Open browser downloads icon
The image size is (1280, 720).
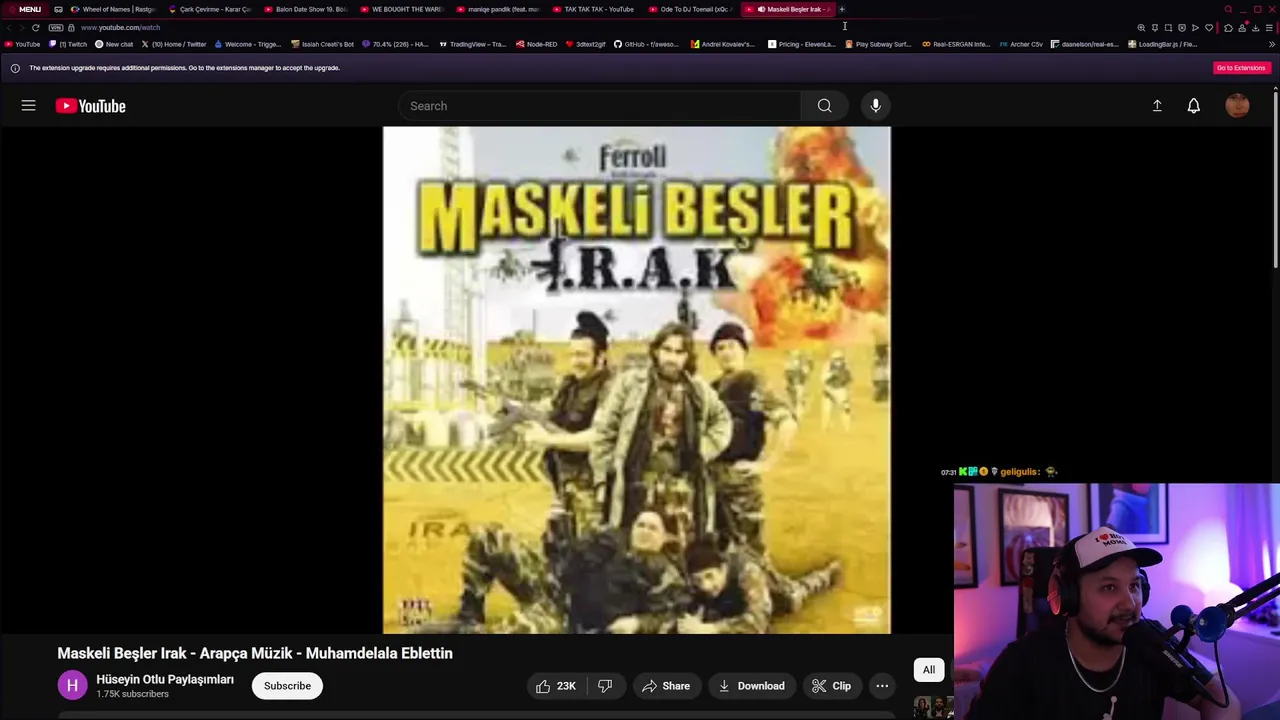[1256, 27]
